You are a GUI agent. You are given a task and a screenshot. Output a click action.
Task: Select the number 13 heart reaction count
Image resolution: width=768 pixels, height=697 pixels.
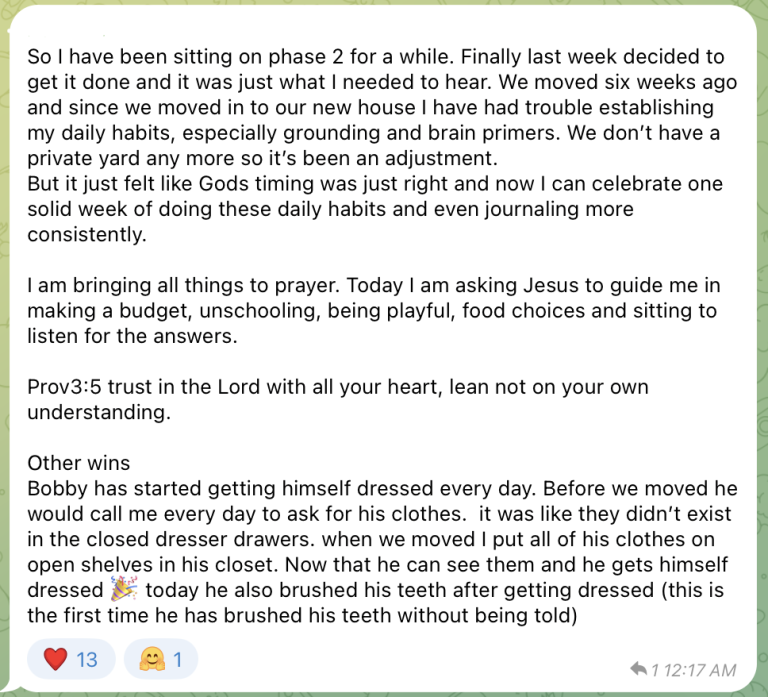[87, 660]
